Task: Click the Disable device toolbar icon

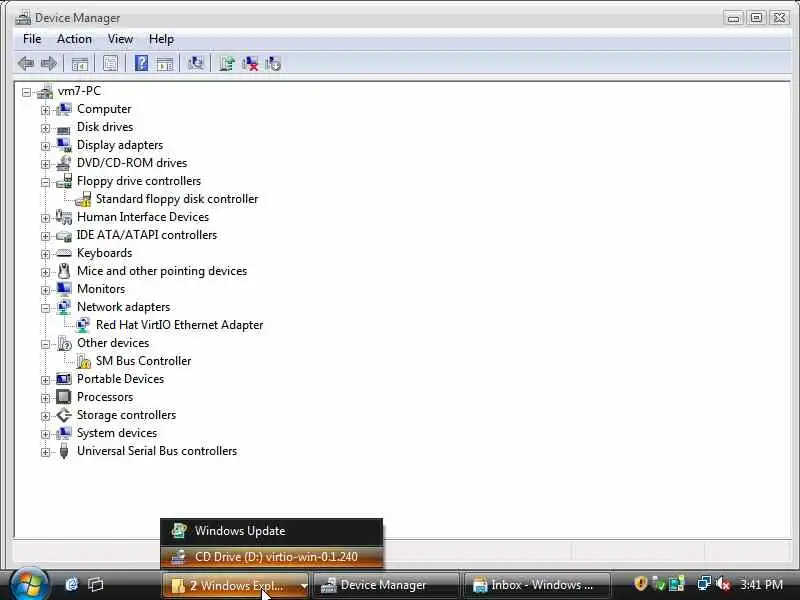Action: (273, 64)
